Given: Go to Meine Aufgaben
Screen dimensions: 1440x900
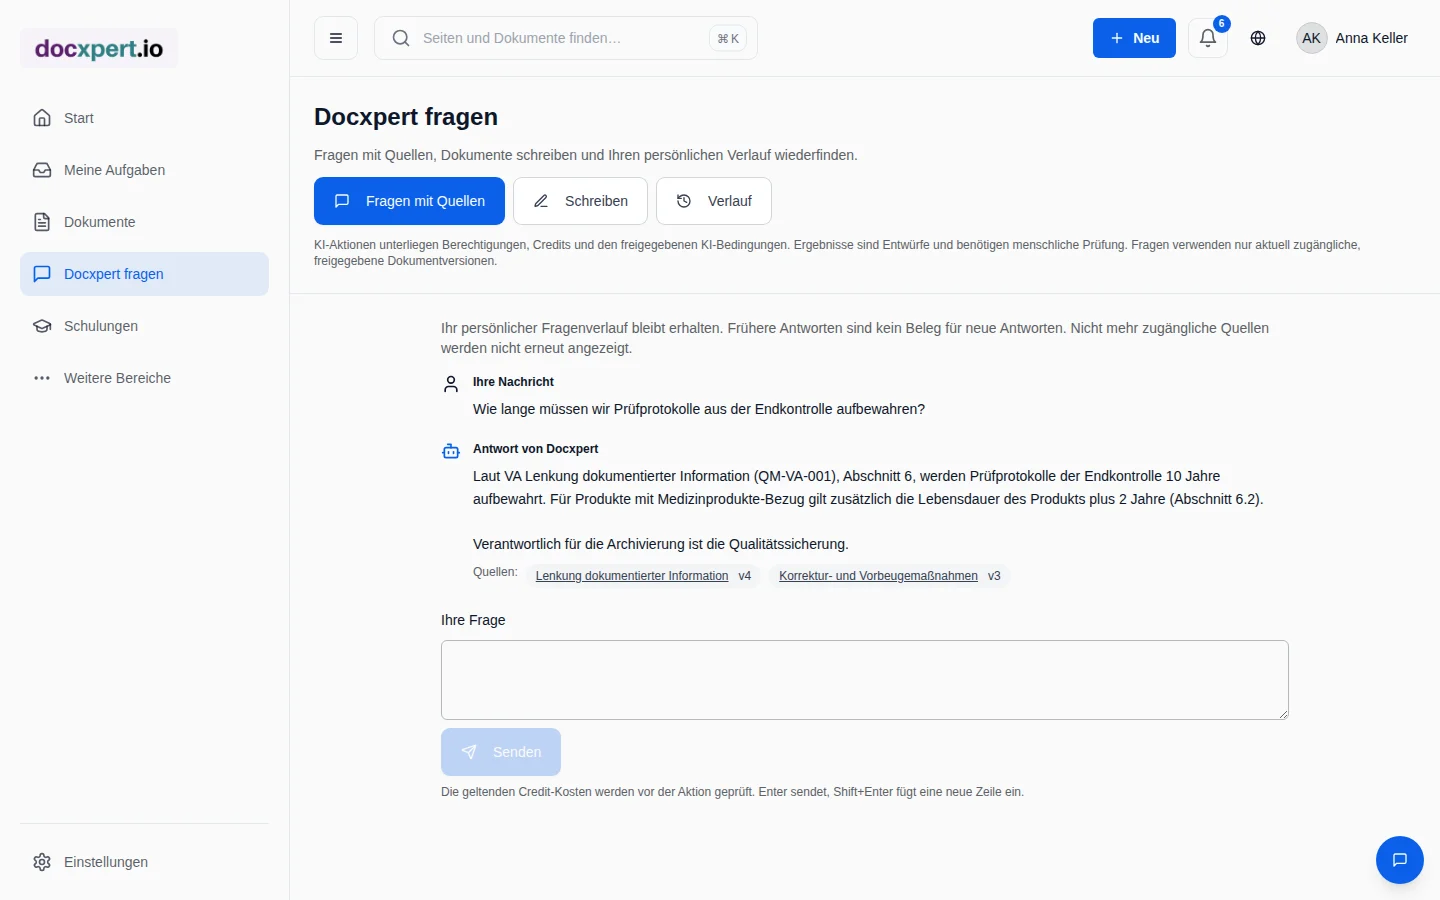Looking at the screenshot, I should (x=144, y=170).
